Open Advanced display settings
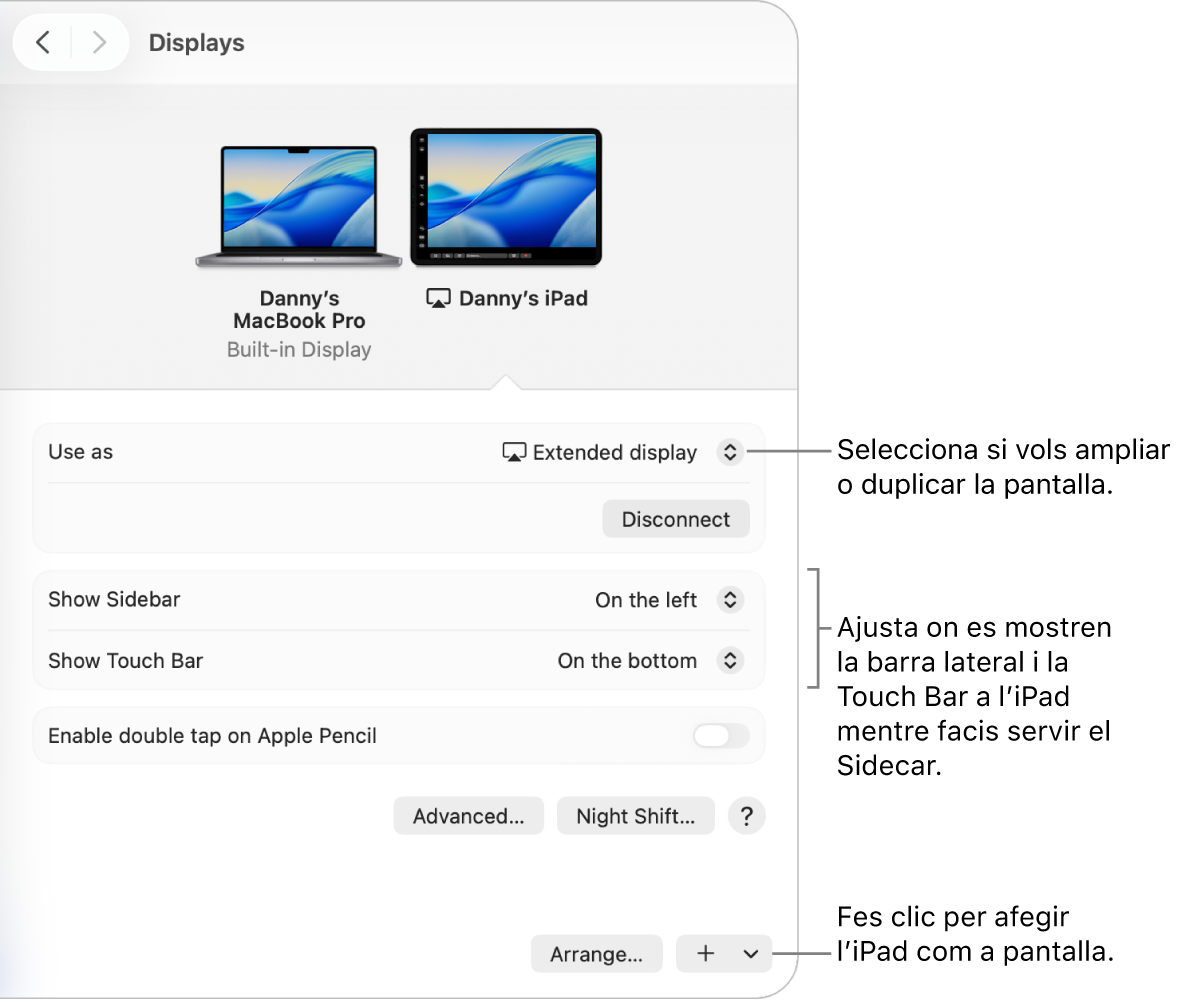The image size is (1181, 1000). click(468, 816)
